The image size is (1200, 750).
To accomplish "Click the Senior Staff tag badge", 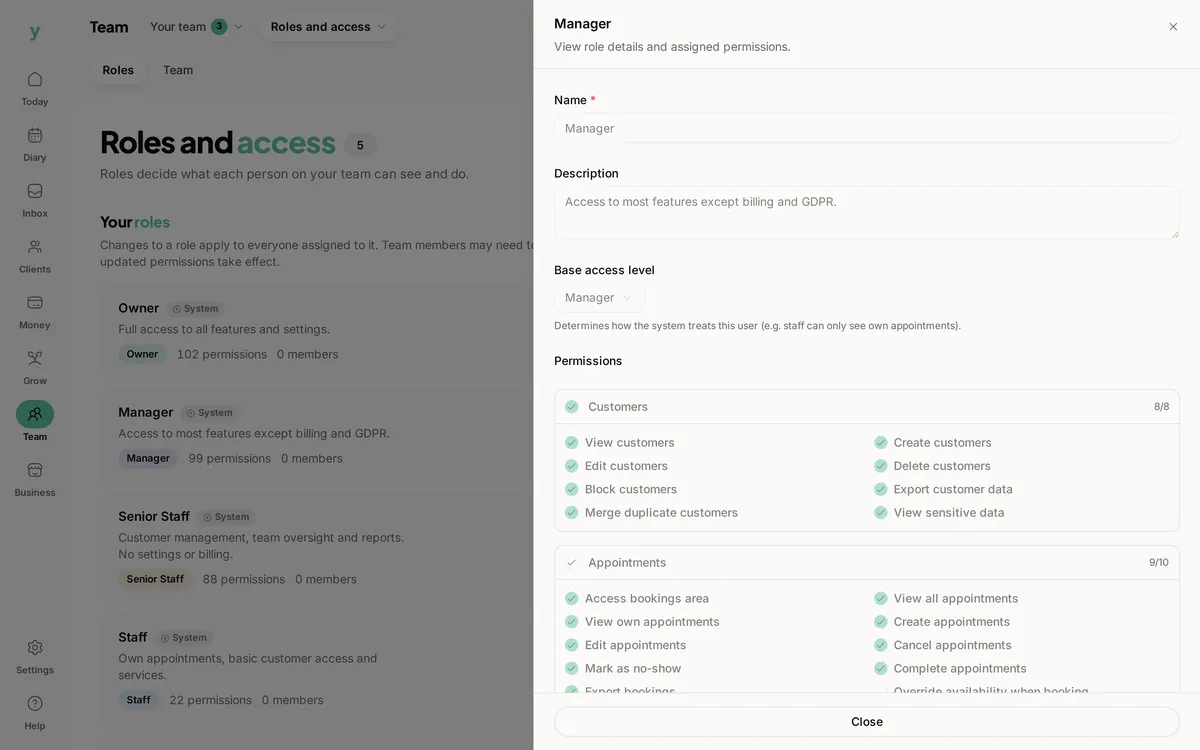I will (155, 579).
